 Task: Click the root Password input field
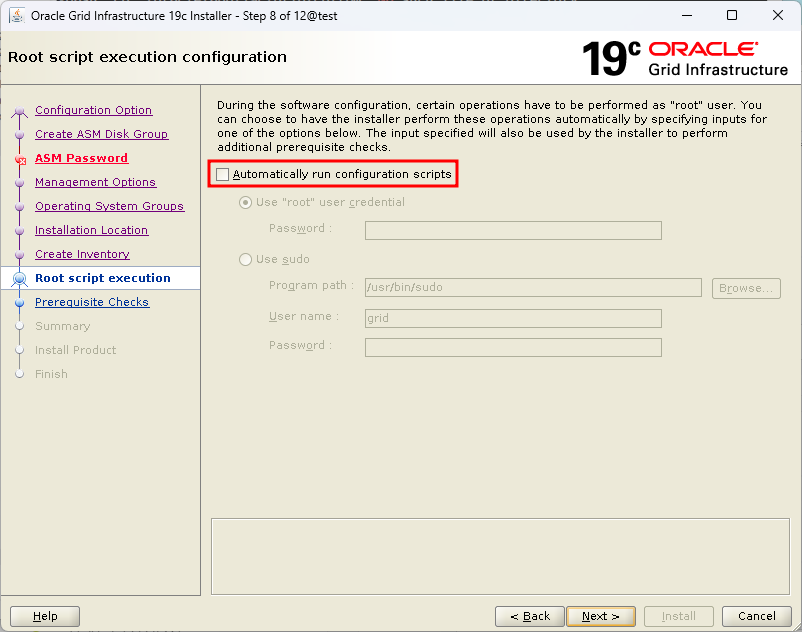[513, 231]
